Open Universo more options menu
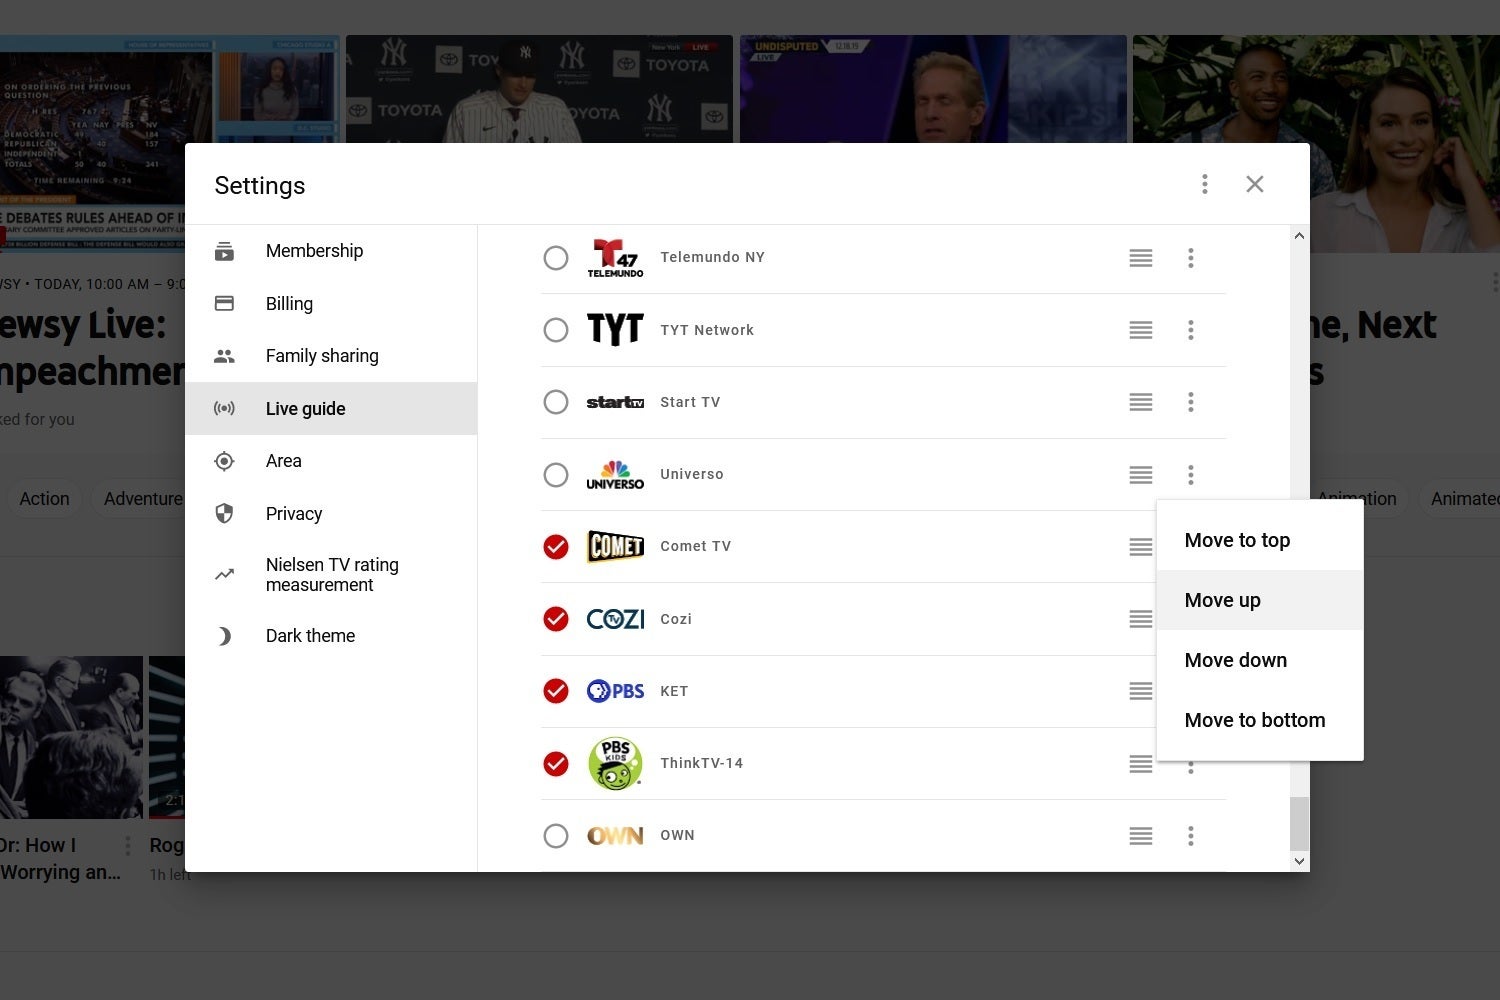The height and width of the screenshot is (1000, 1500). click(x=1191, y=475)
